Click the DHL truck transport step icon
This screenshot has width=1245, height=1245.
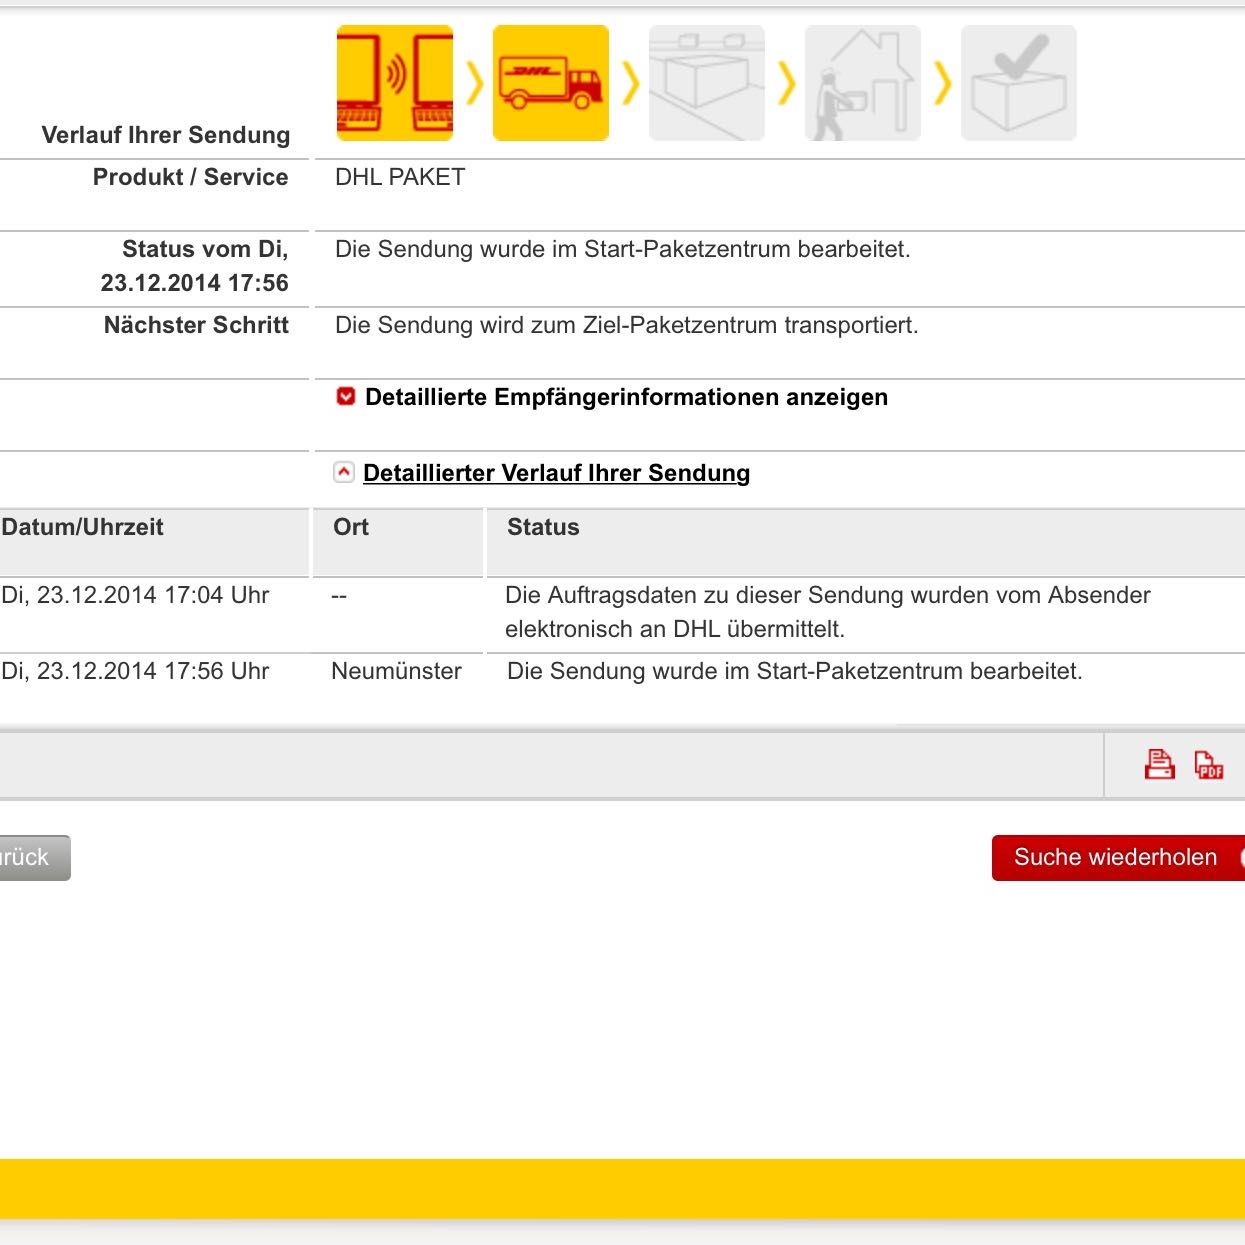[550, 83]
